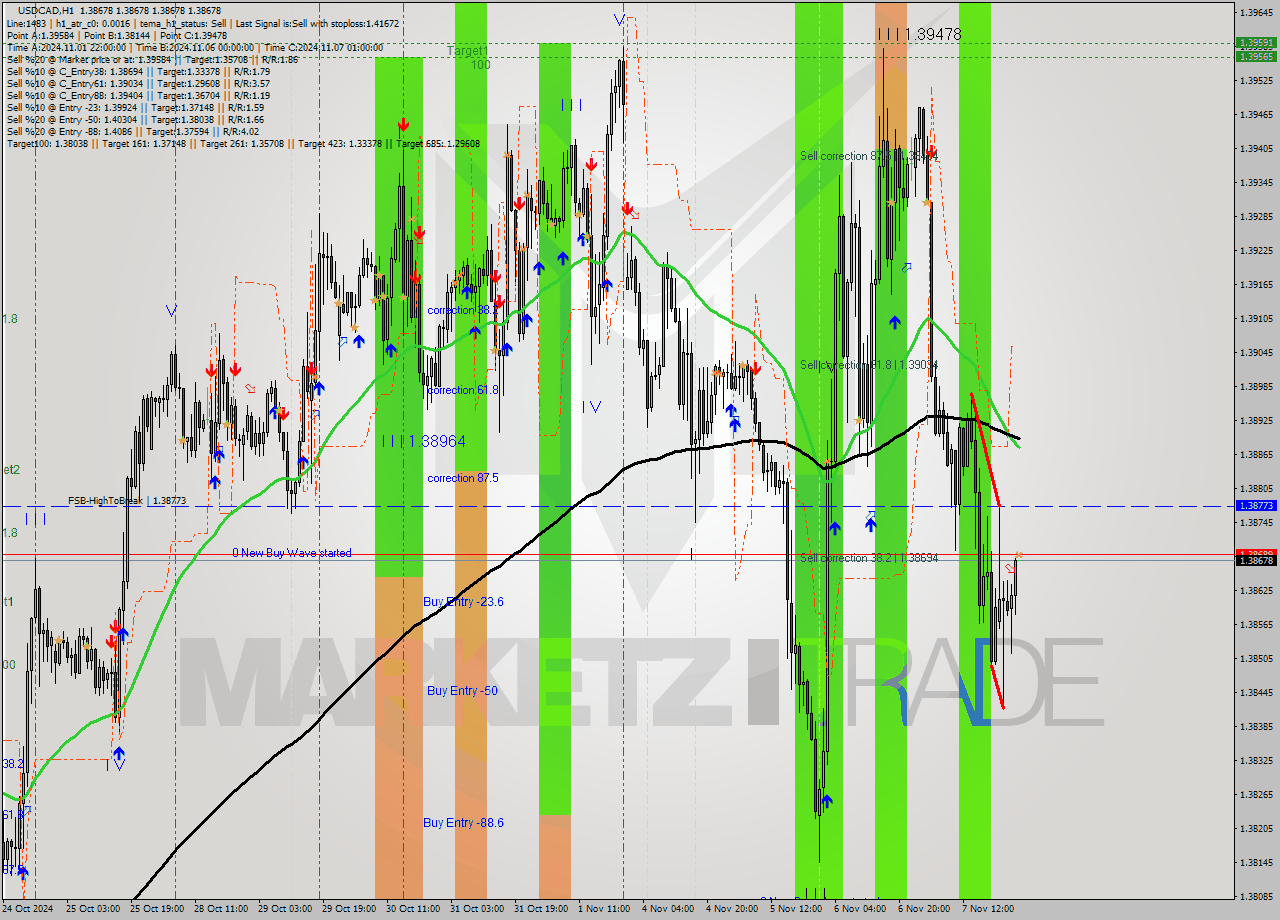Click the green 1.39591 price tag
Image resolution: width=1280 pixels, height=920 pixels.
tap(1256, 43)
